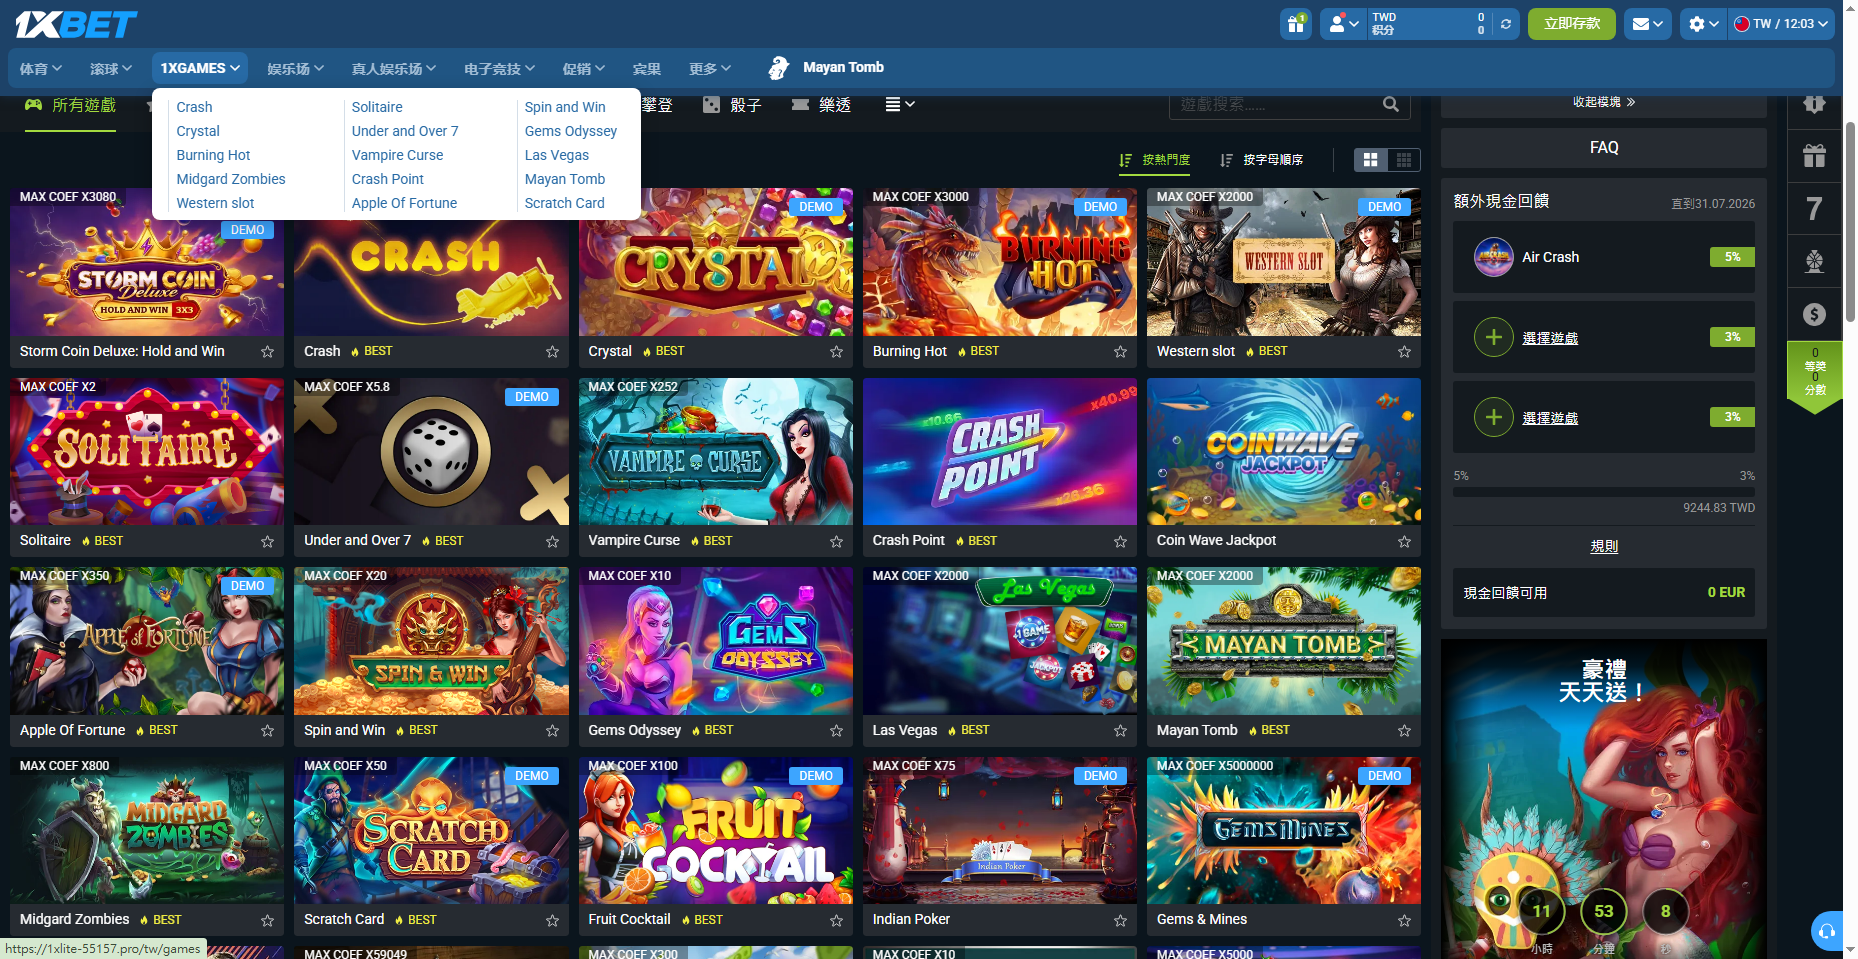Viewport: 1858px width, 959px height.
Task: Open the sidebar trophy award icon
Action: pos(1815,262)
